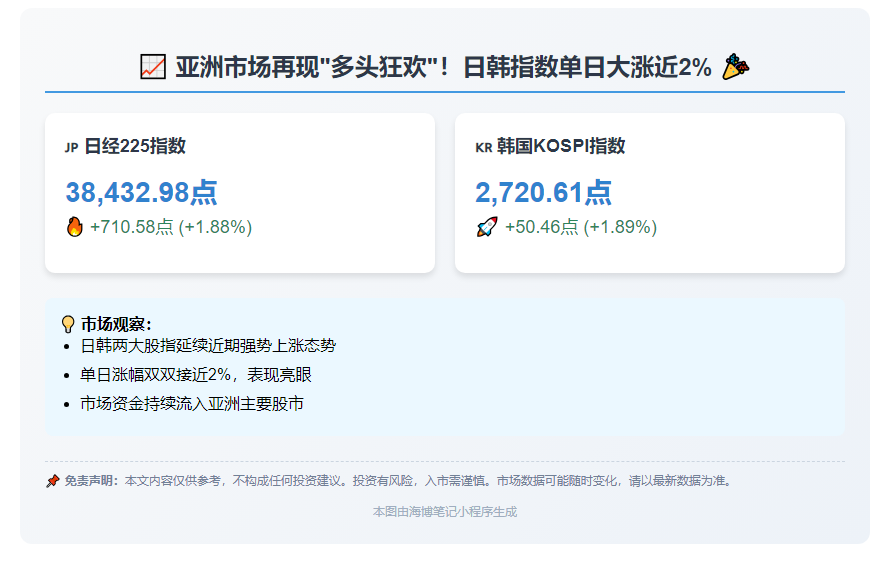Click the rising chart emoji in title
This screenshot has height=576, width=890.
tap(153, 68)
